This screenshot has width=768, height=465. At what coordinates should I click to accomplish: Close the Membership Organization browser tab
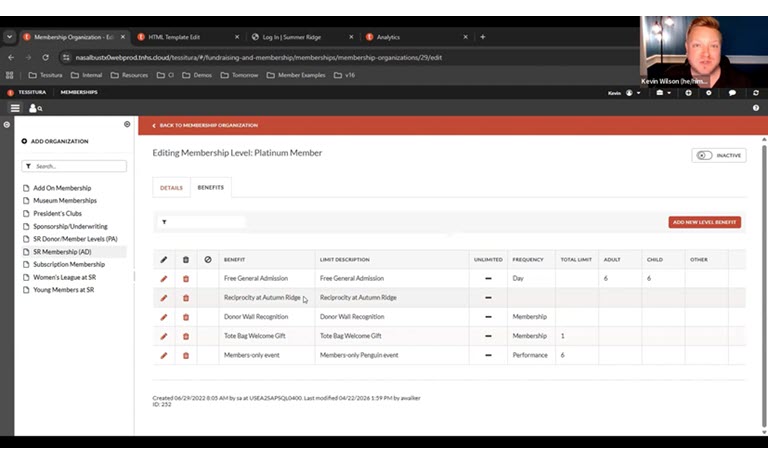coord(123,37)
